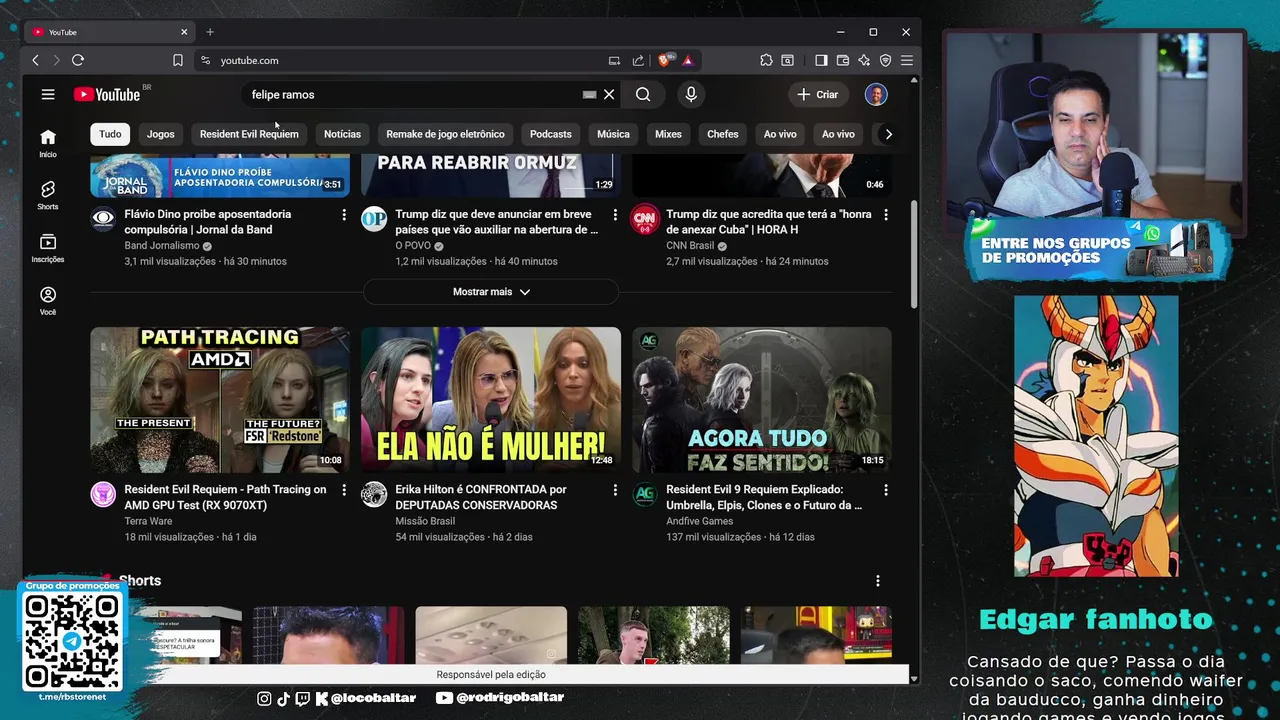Open Brave Rewards triangle icon
The width and height of the screenshot is (1280, 720).
click(688, 60)
